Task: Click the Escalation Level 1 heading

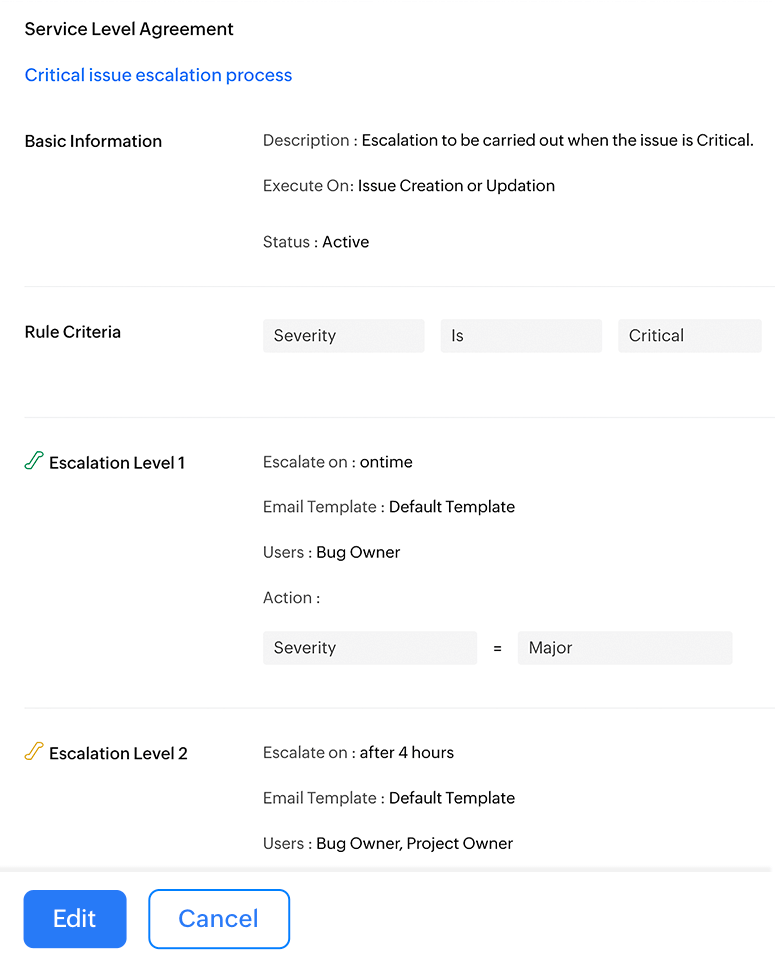Action: tap(117, 463)
